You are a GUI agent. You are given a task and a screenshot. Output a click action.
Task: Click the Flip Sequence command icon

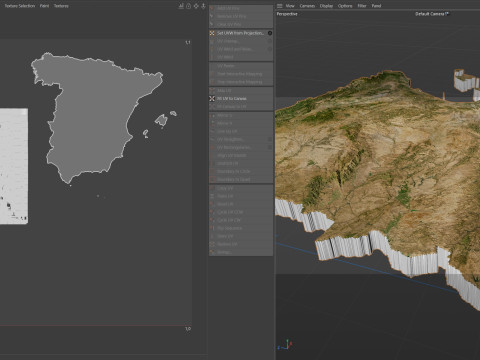pos(212,228)
